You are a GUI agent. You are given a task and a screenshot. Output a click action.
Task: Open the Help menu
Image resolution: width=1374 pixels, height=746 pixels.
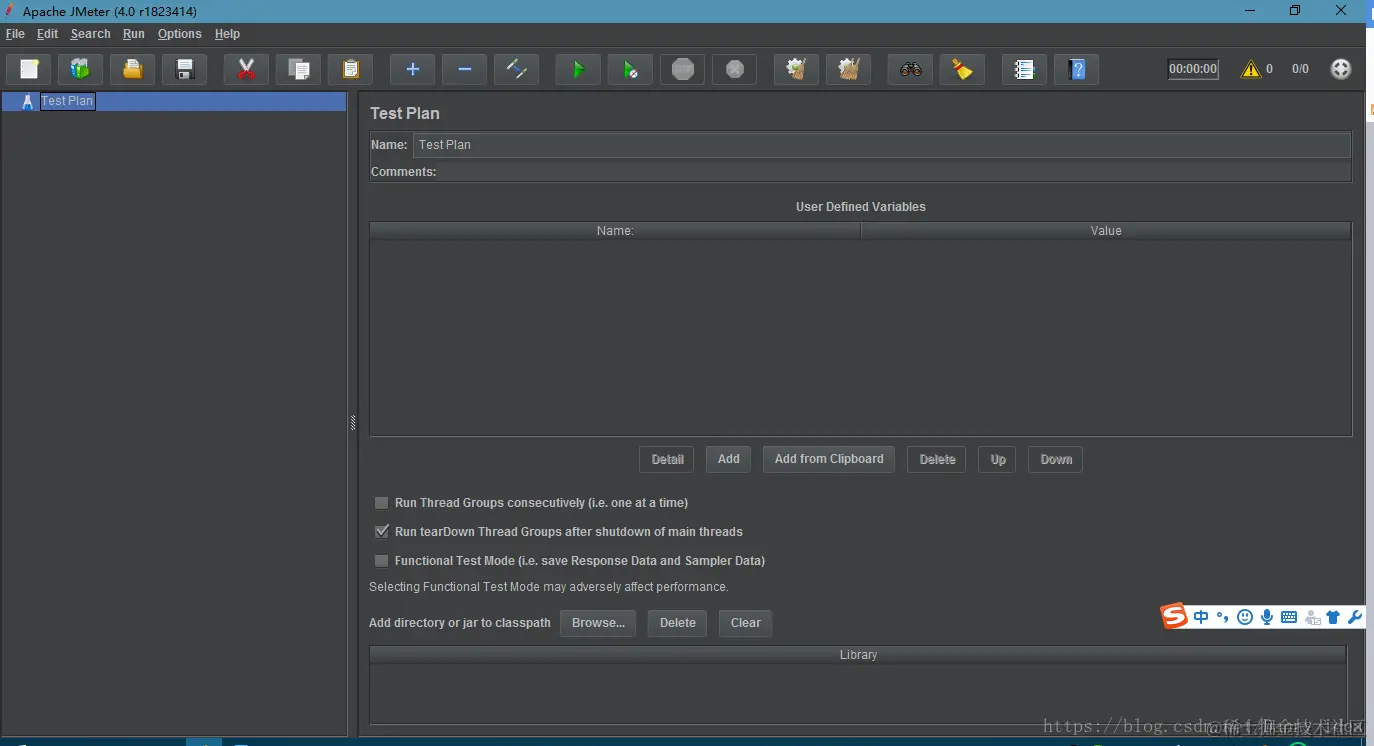(x=227, y=34)
